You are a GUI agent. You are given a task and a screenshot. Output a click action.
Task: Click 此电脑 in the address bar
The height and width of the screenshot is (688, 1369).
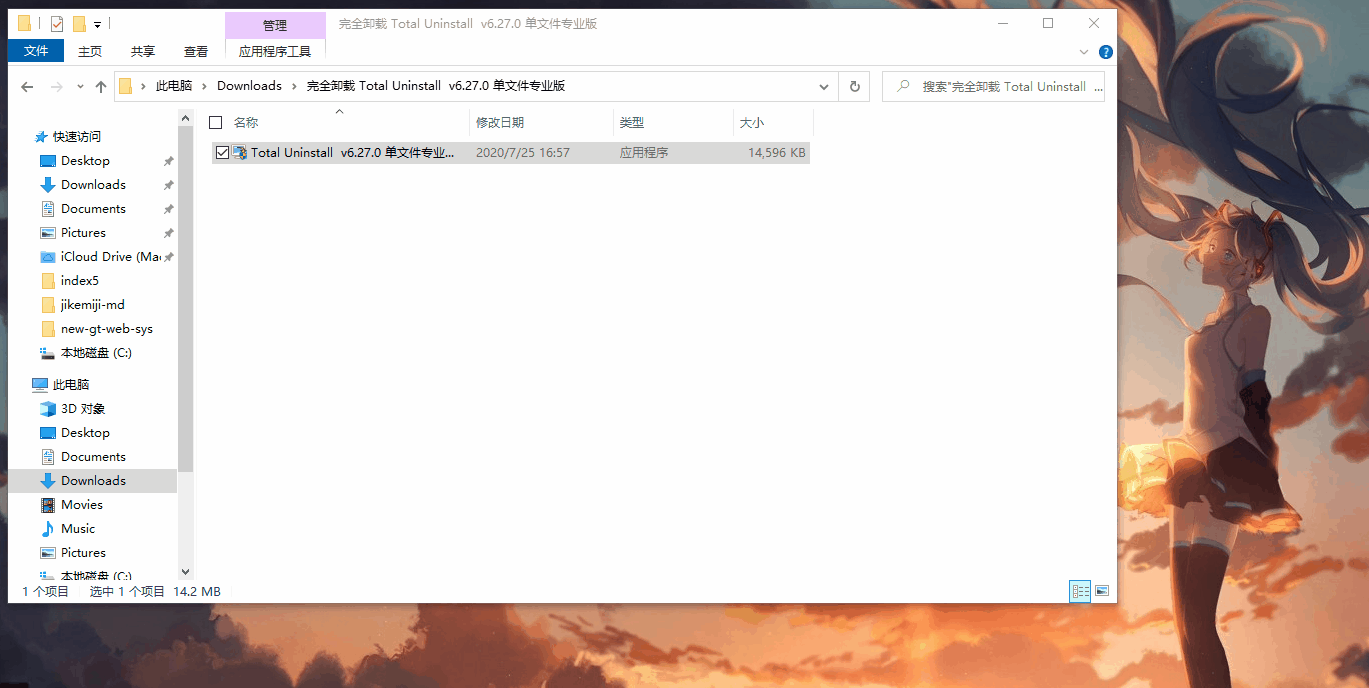point(174,86)
